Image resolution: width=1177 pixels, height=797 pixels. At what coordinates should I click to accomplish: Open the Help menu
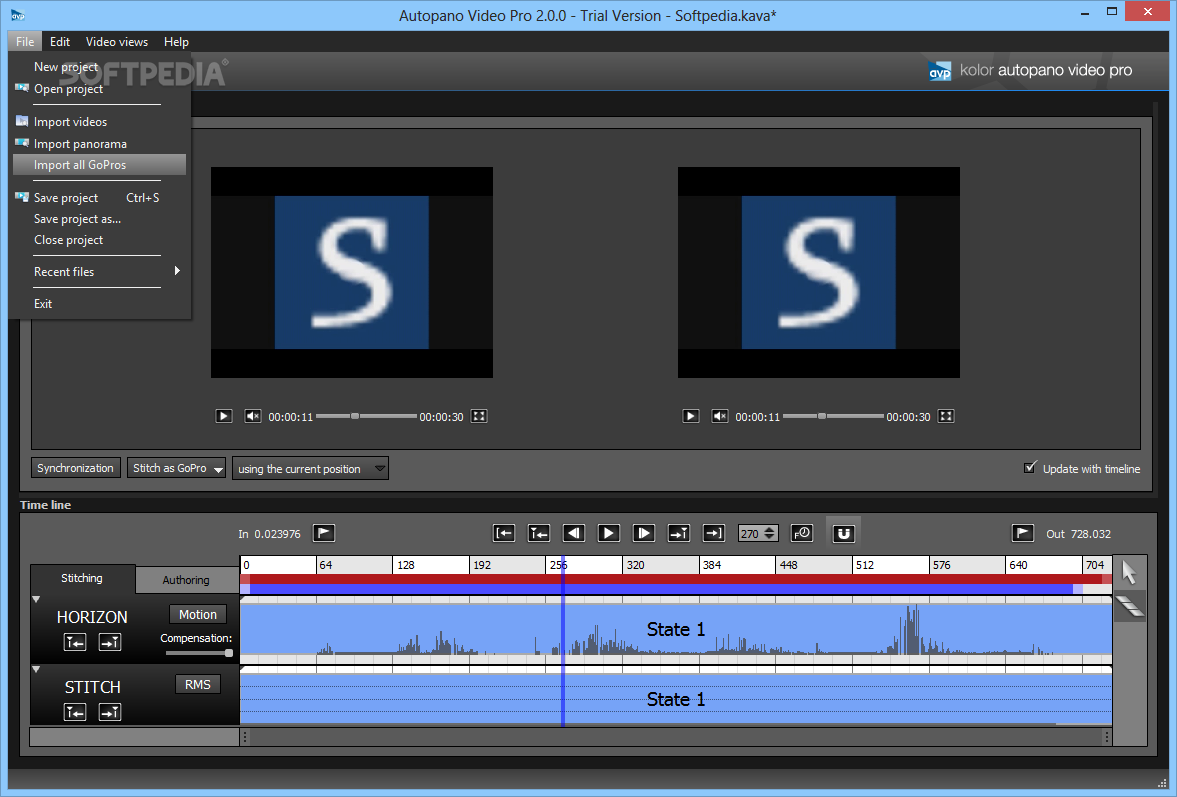click(176, 42)
